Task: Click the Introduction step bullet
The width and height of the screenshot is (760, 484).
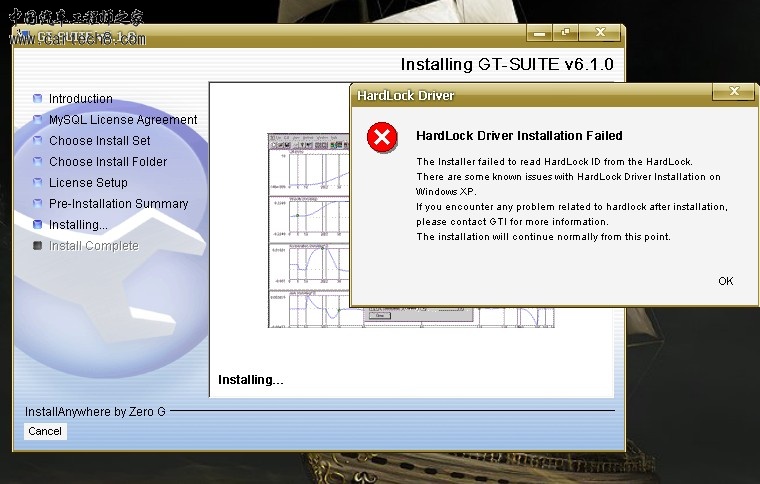Action: (38, 99)
